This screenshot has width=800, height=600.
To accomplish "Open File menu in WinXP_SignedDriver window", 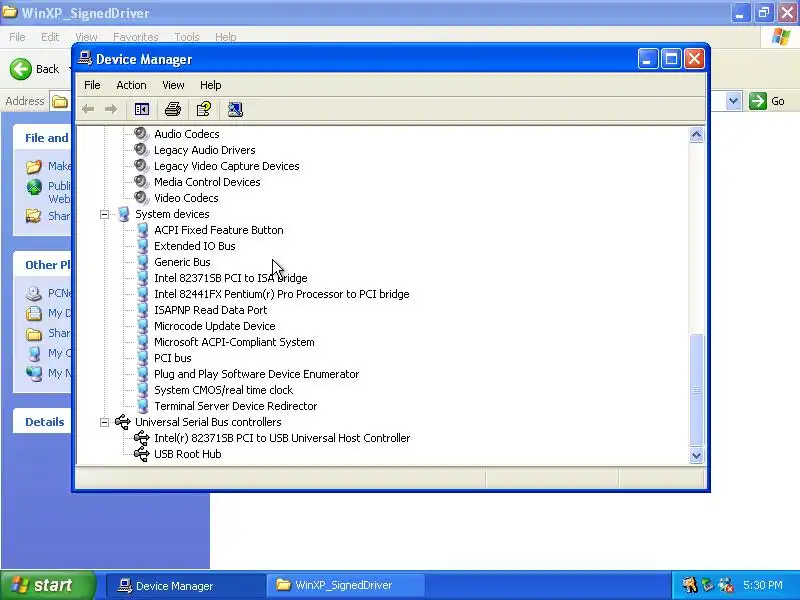I will [x=17, y=37].
